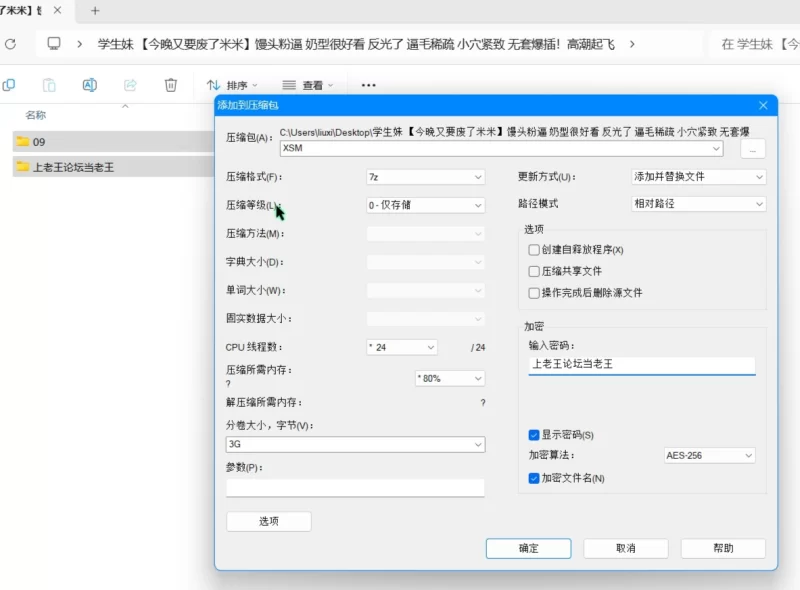Open the 加密算法 AES-256 dropdown
The height and width of the screenshot is (590, 800).
709,455
